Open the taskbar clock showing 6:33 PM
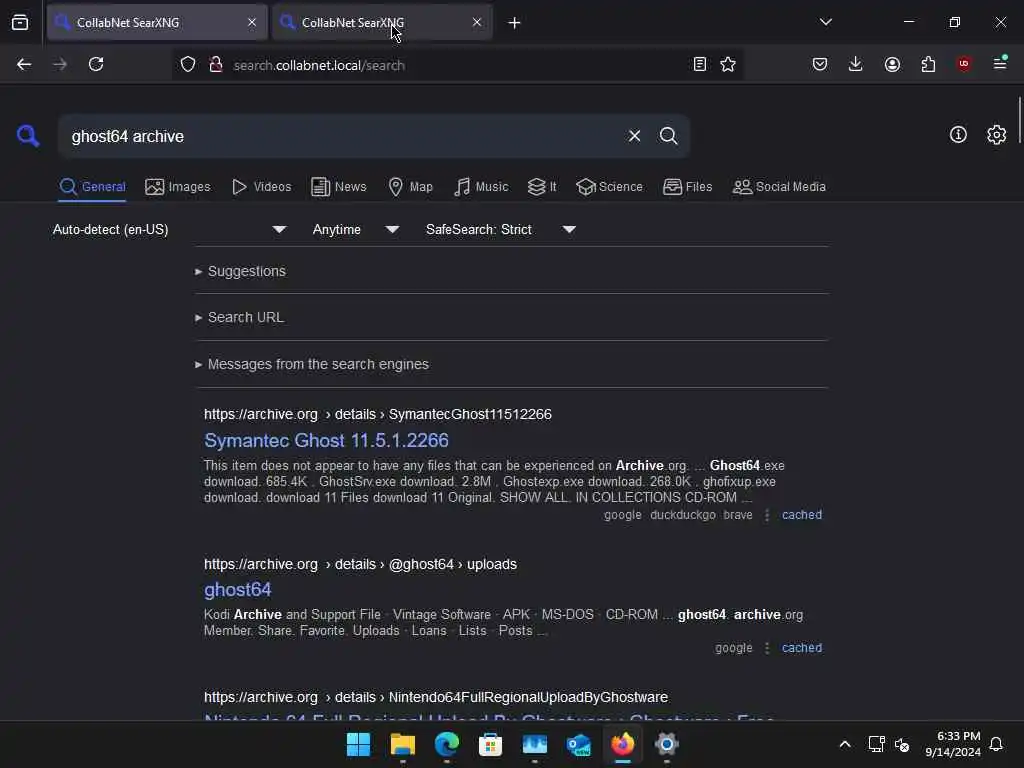The height and width of the screenshot is (768, 1024). pyautogui.click(x=952, y=744)
